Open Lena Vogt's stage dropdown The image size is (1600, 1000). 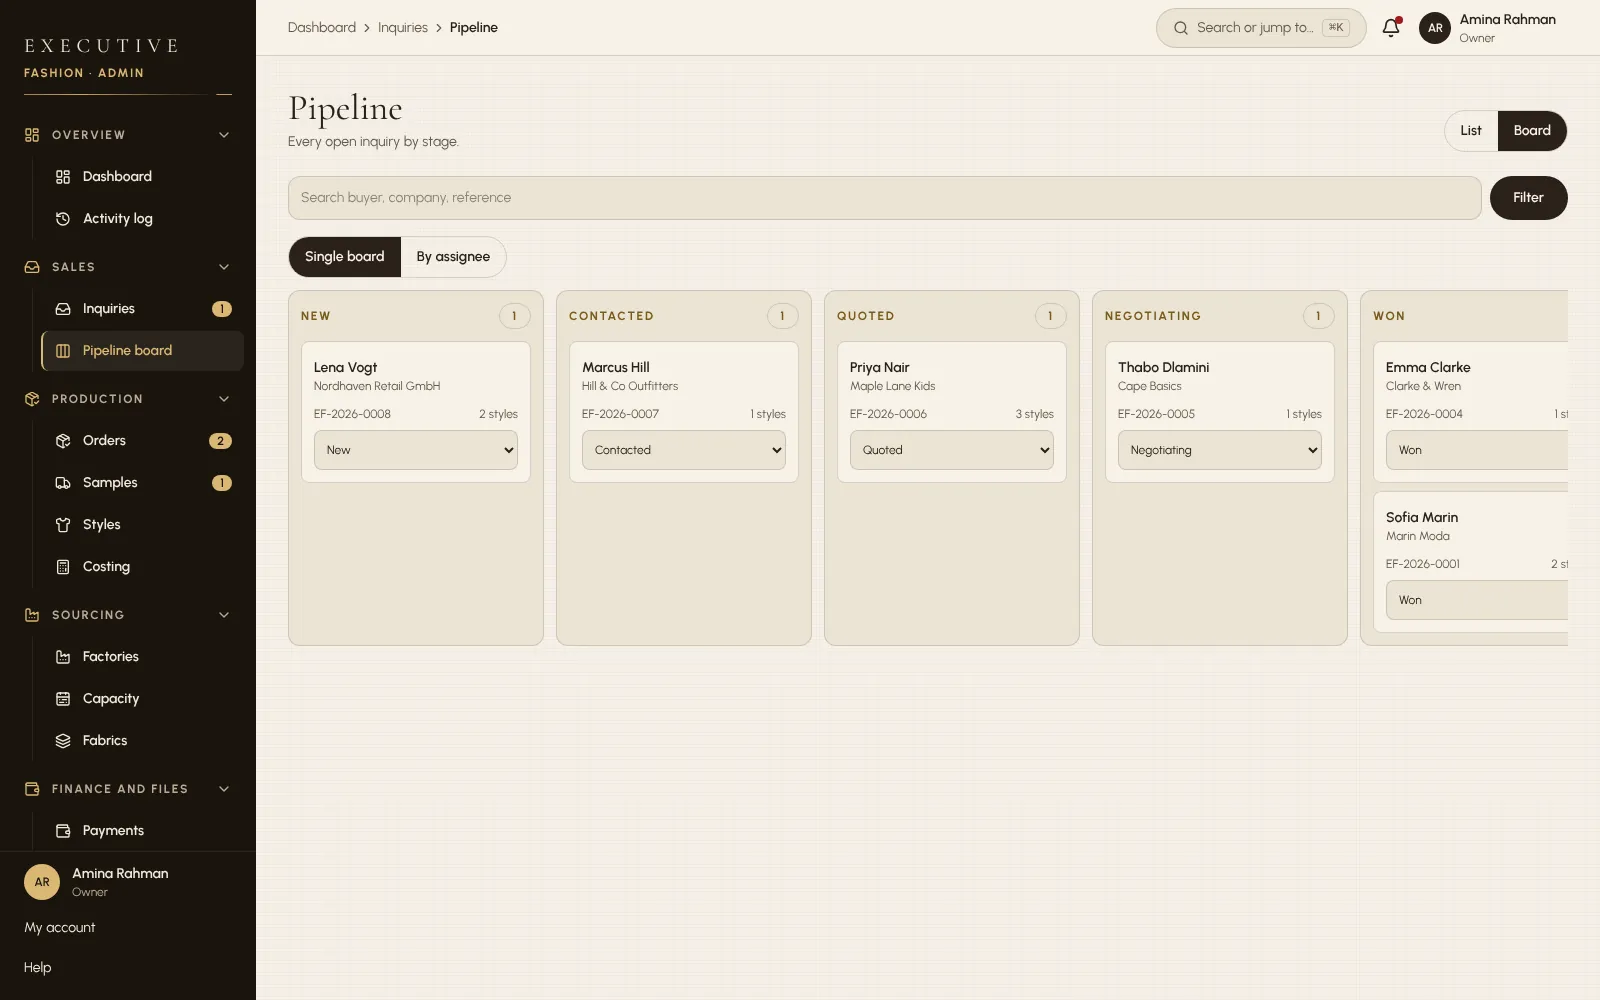tap(416, 450)
